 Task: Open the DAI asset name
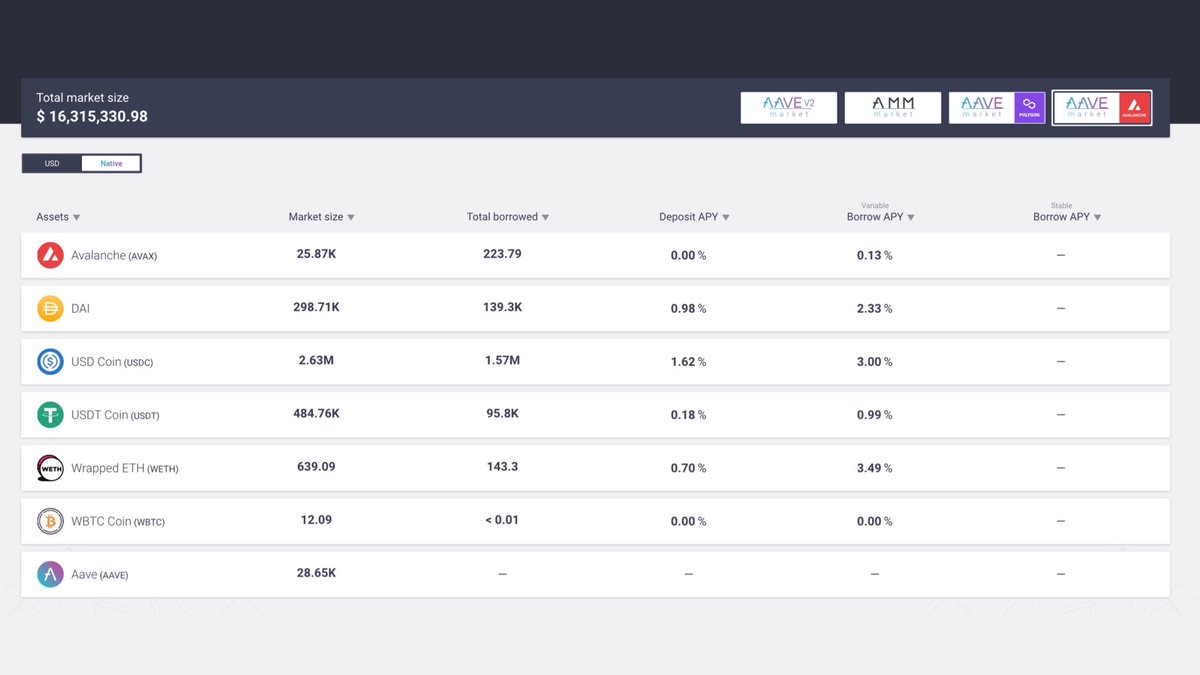80,309
